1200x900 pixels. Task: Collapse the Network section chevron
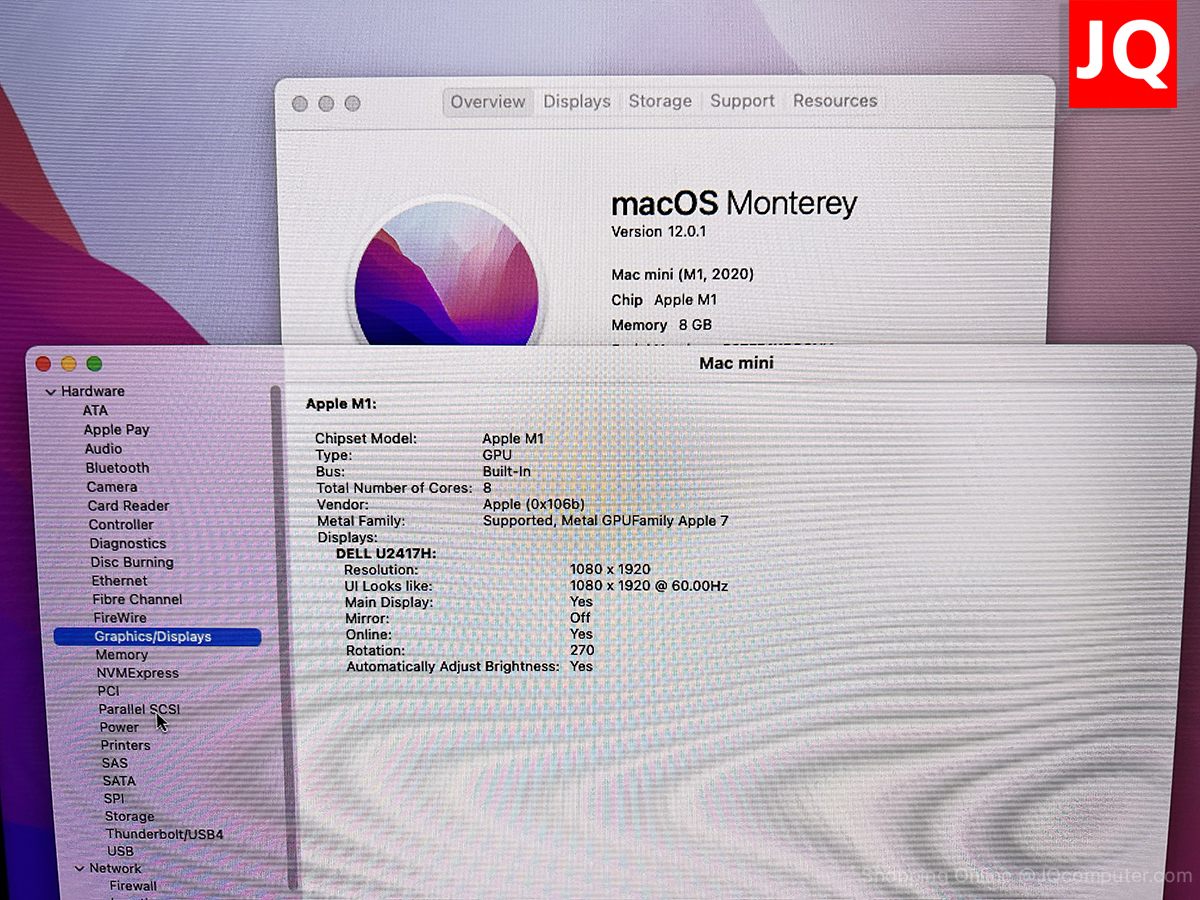(80, 869)
